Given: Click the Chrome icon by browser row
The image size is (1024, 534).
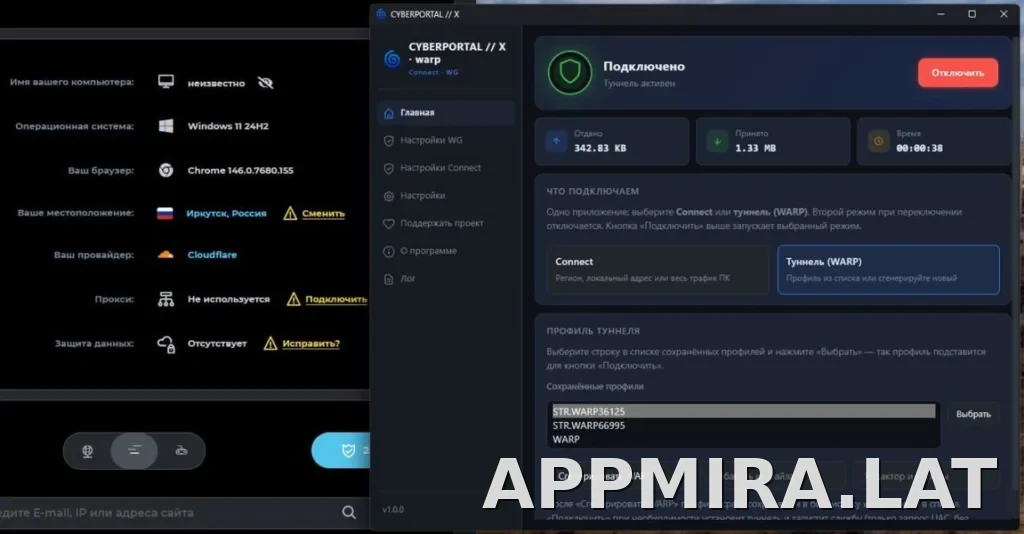Looking at the screenshot, I should (x=166, y=170).
